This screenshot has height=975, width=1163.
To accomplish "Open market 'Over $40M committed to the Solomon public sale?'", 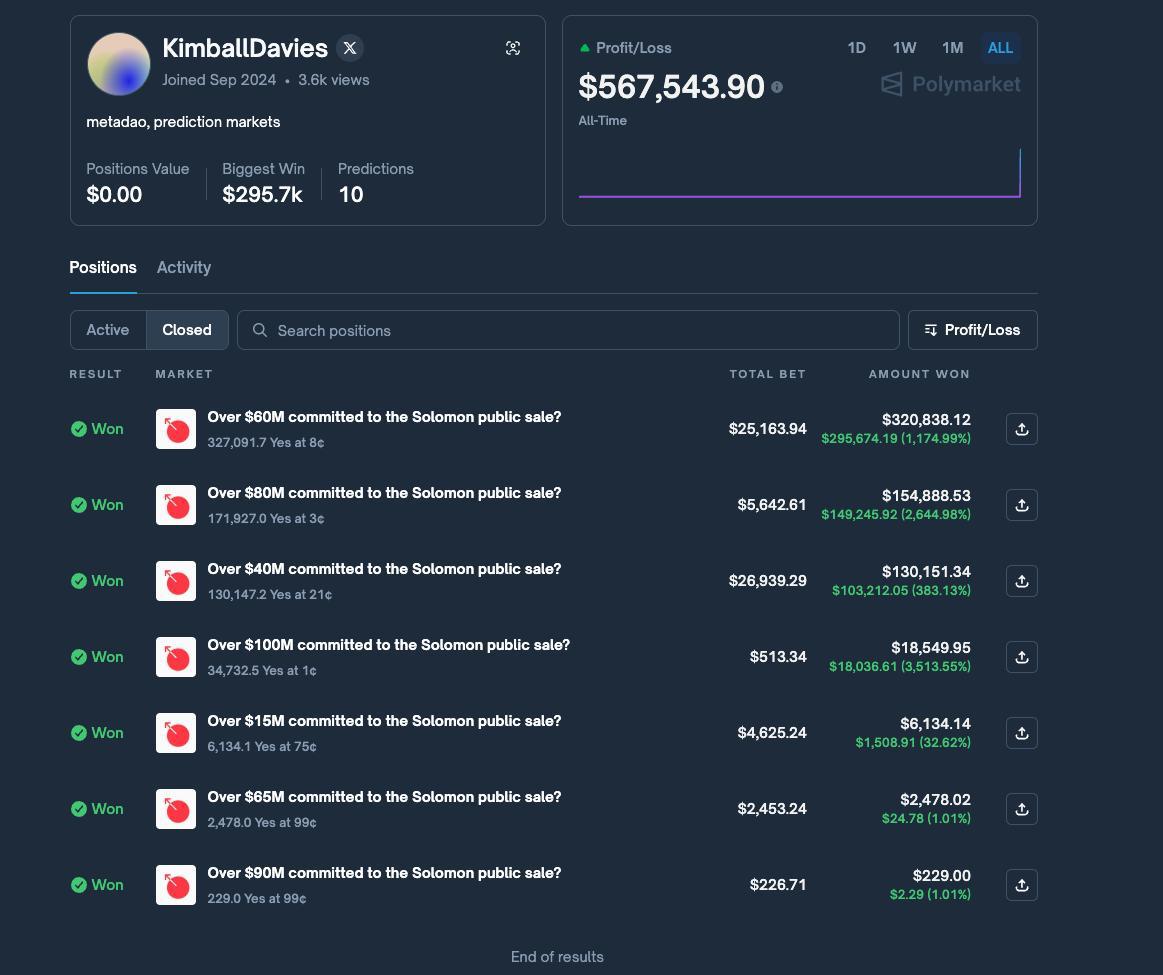I will (384, 569).
